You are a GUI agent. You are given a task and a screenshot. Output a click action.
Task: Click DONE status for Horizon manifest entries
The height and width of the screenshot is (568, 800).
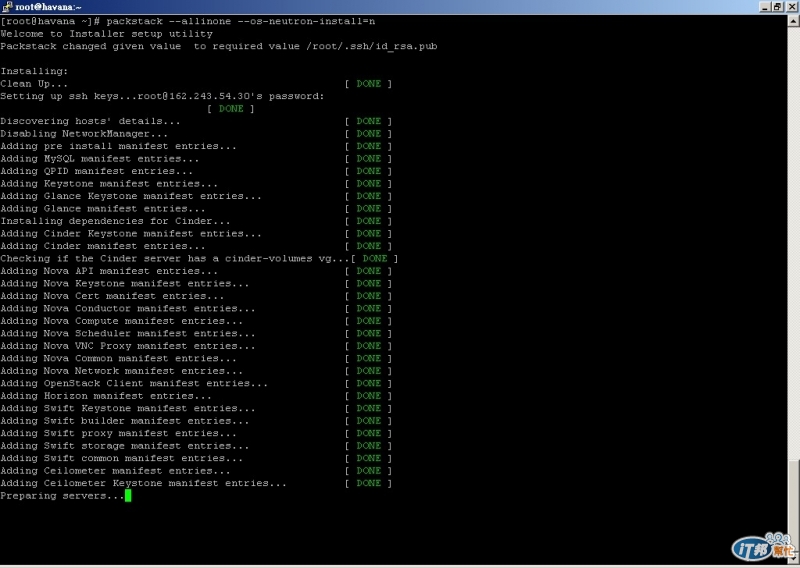click(x=368, y=396)
